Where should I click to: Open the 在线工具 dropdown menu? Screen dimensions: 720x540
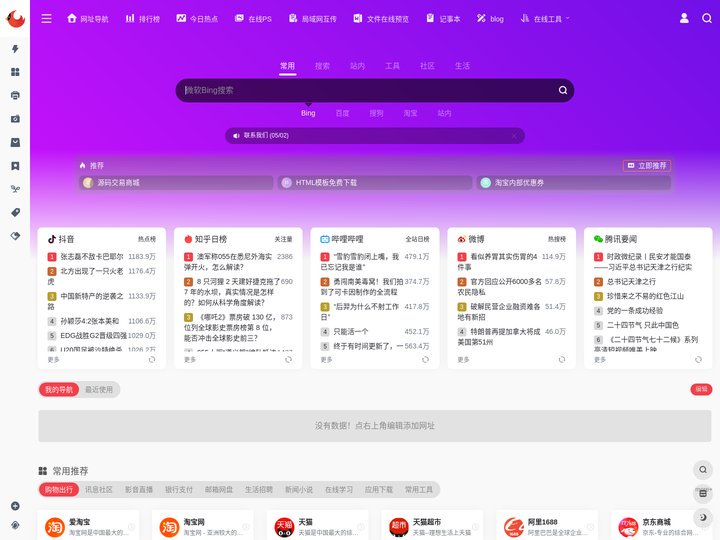pos(545,19)
